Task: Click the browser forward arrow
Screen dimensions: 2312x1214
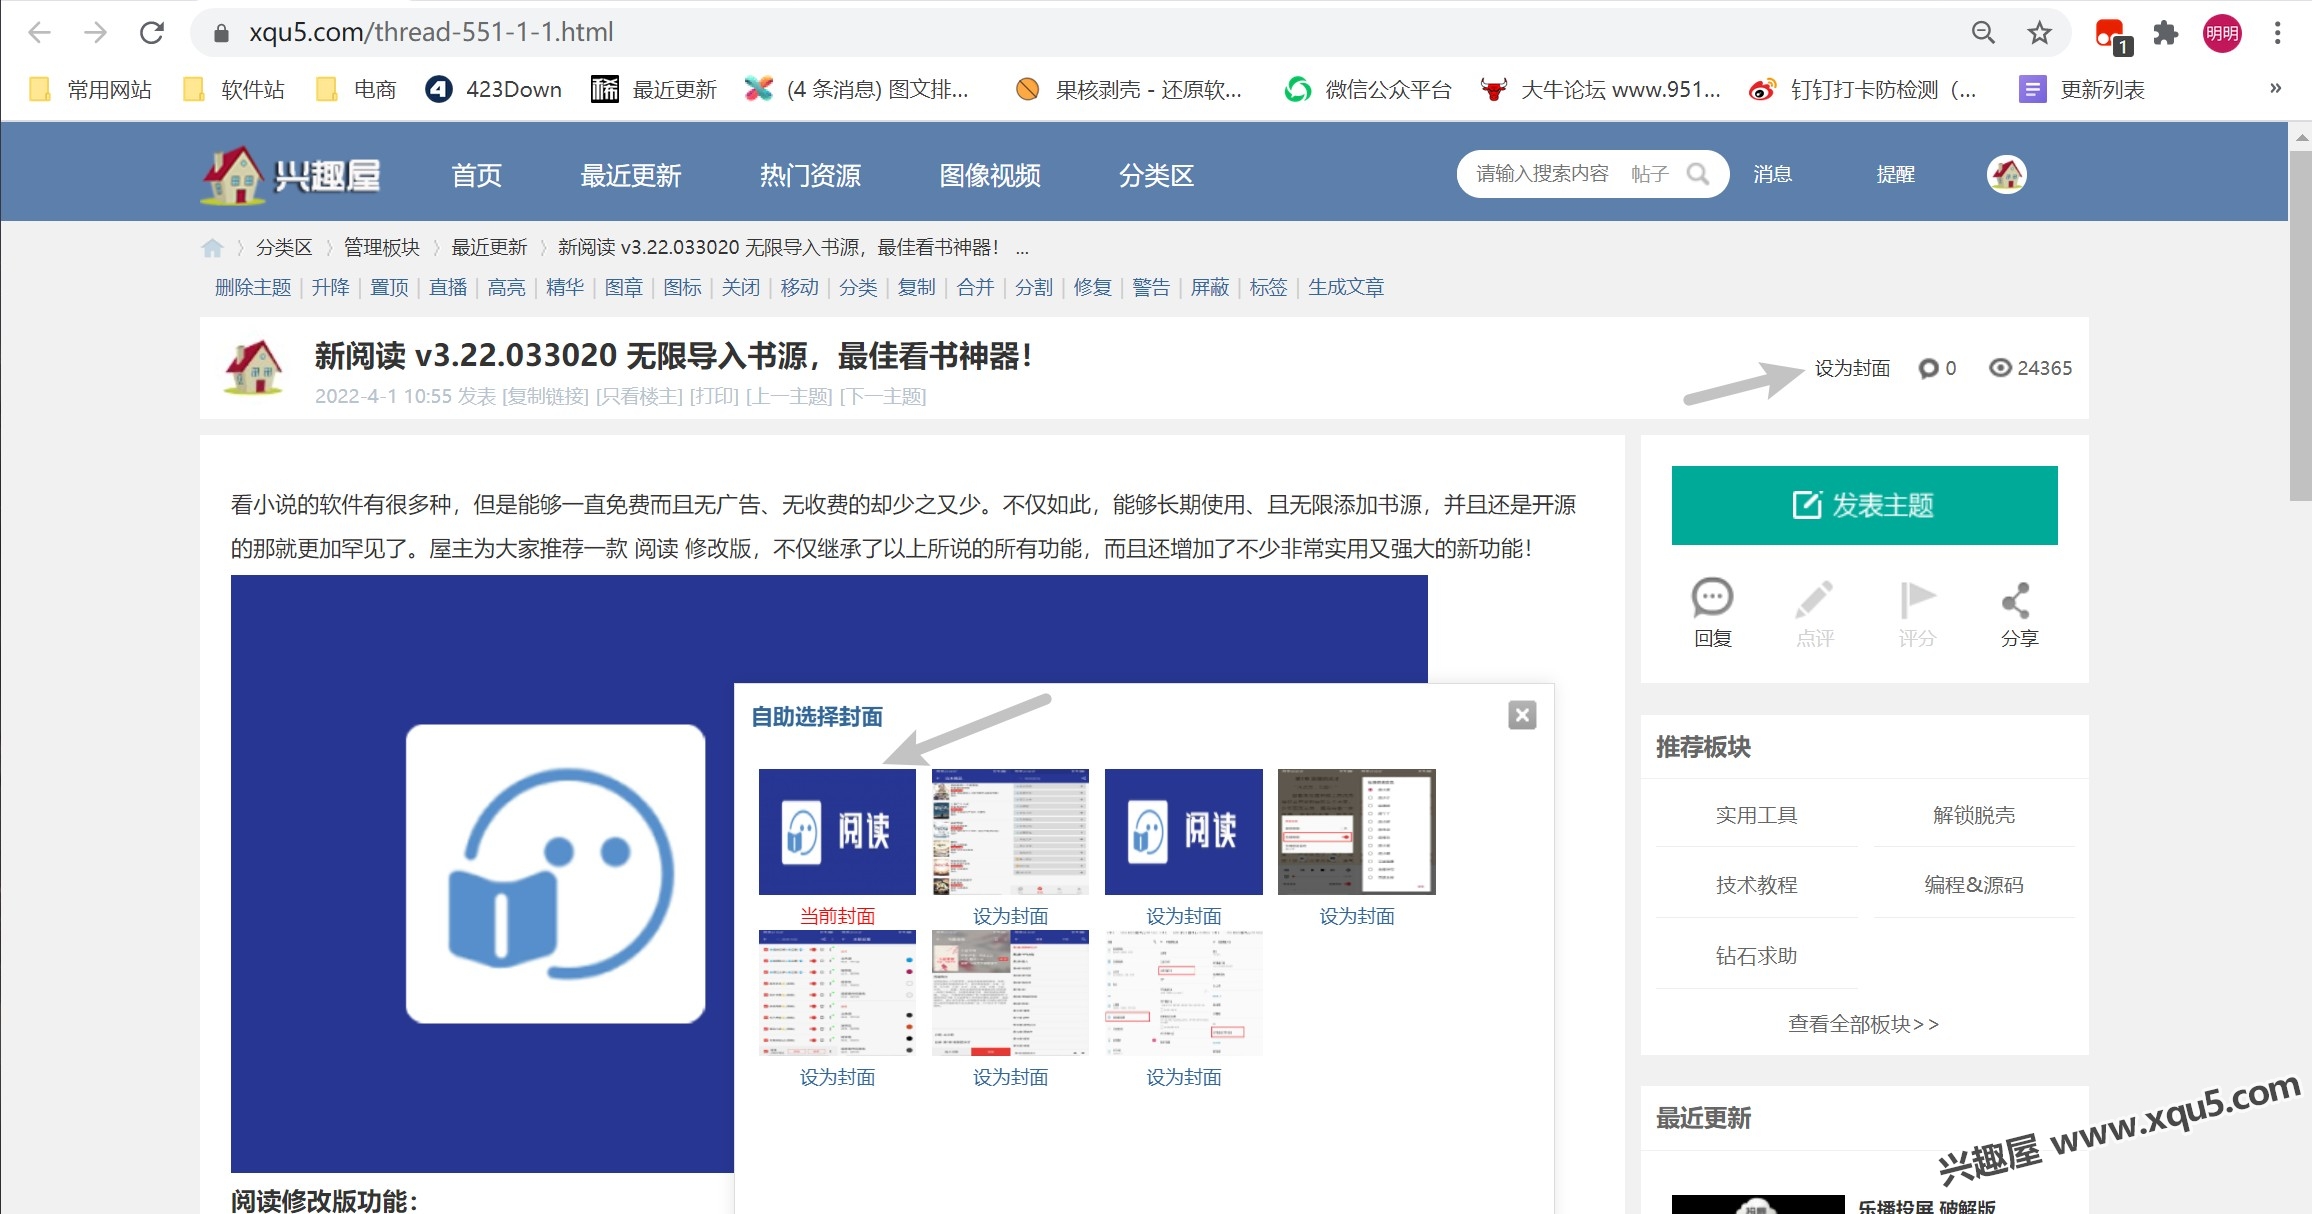Action: click(x=95, y=33)
